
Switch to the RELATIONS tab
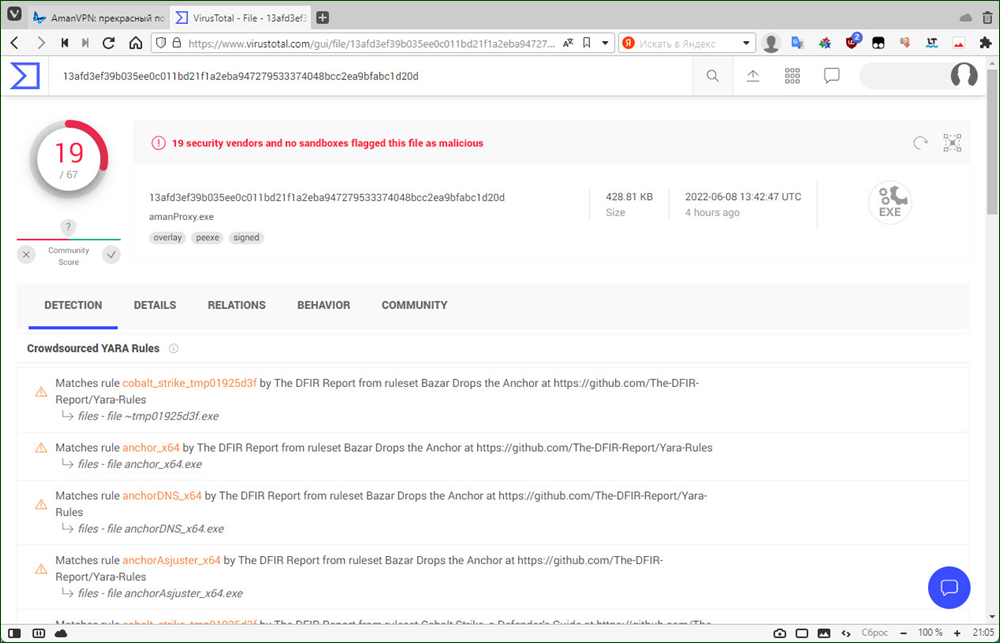pos(237,305)
